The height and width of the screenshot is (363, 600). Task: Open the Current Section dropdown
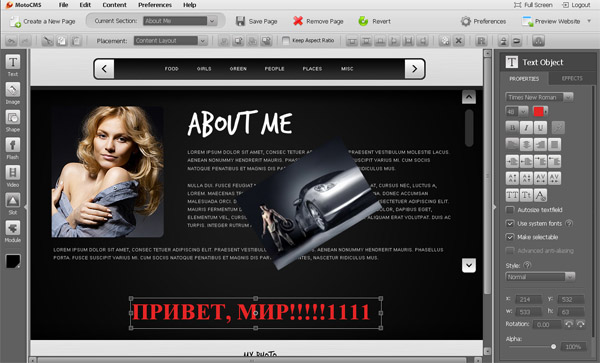[x=180, y=21]
